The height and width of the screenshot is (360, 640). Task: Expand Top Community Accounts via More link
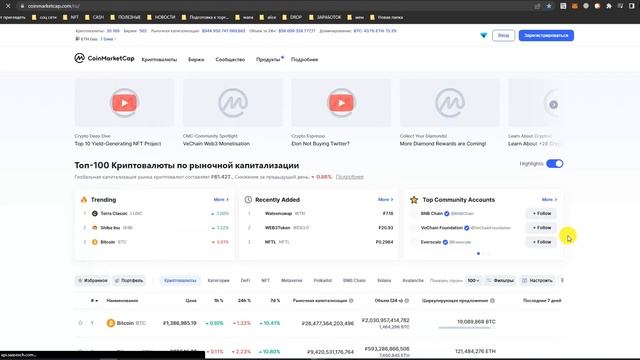[x=549, y=200]
